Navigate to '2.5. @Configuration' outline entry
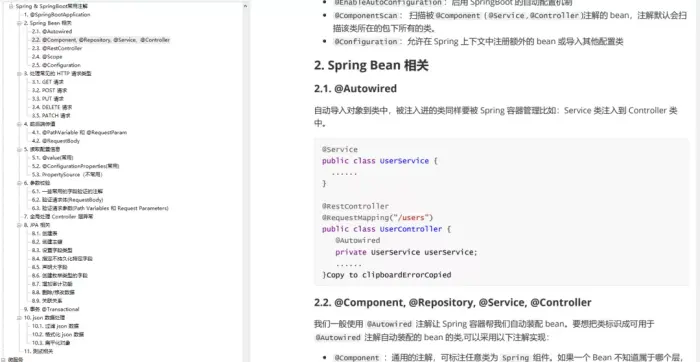The width and height of the screenshot is (700, 362). 56,65
